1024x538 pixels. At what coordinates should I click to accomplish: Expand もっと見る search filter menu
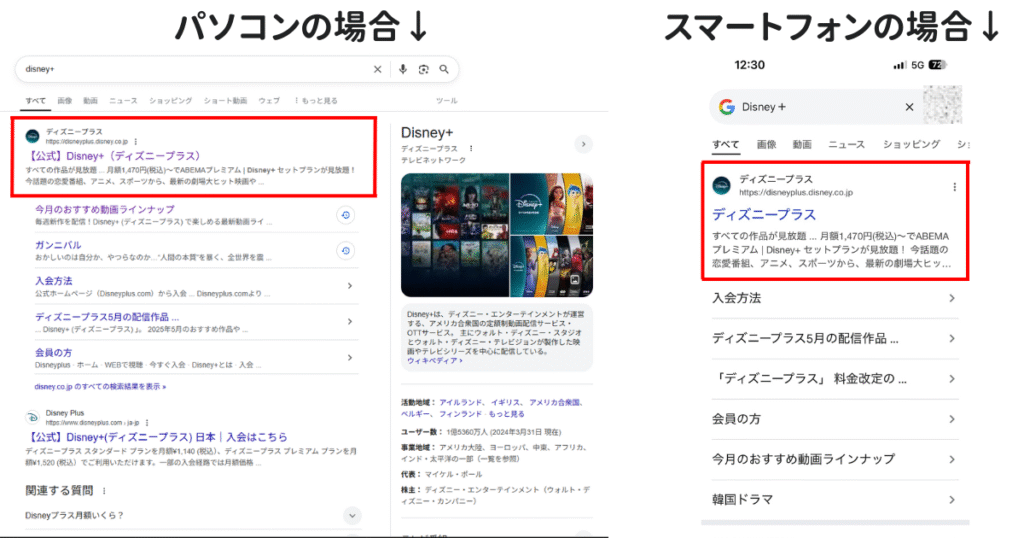click(316, 101)
